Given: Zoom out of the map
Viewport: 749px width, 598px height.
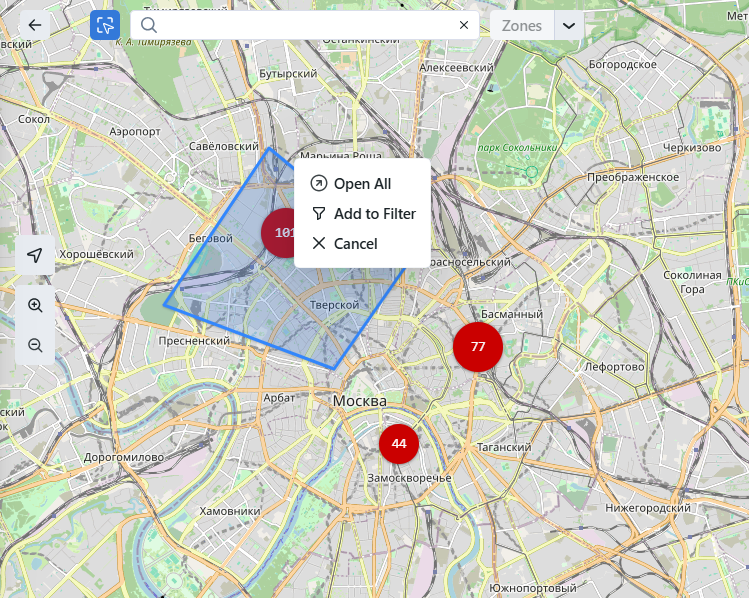Looking at the screenshot, I should pyautogui.click(x=35, y=345).
